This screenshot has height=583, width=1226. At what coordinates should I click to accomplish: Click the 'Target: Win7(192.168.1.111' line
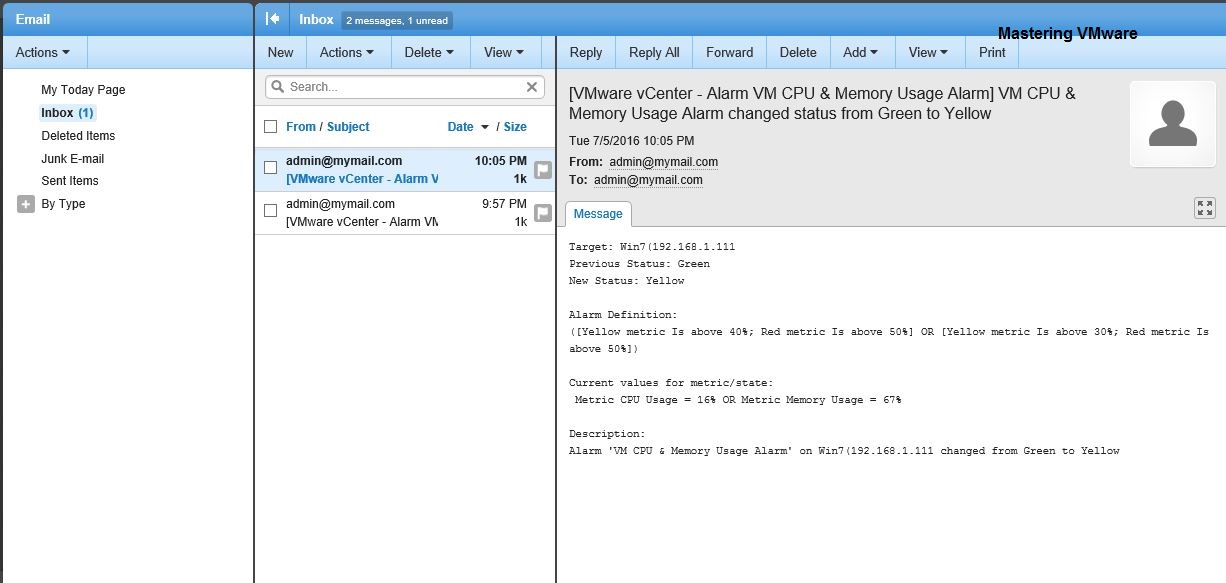point(652,247)
